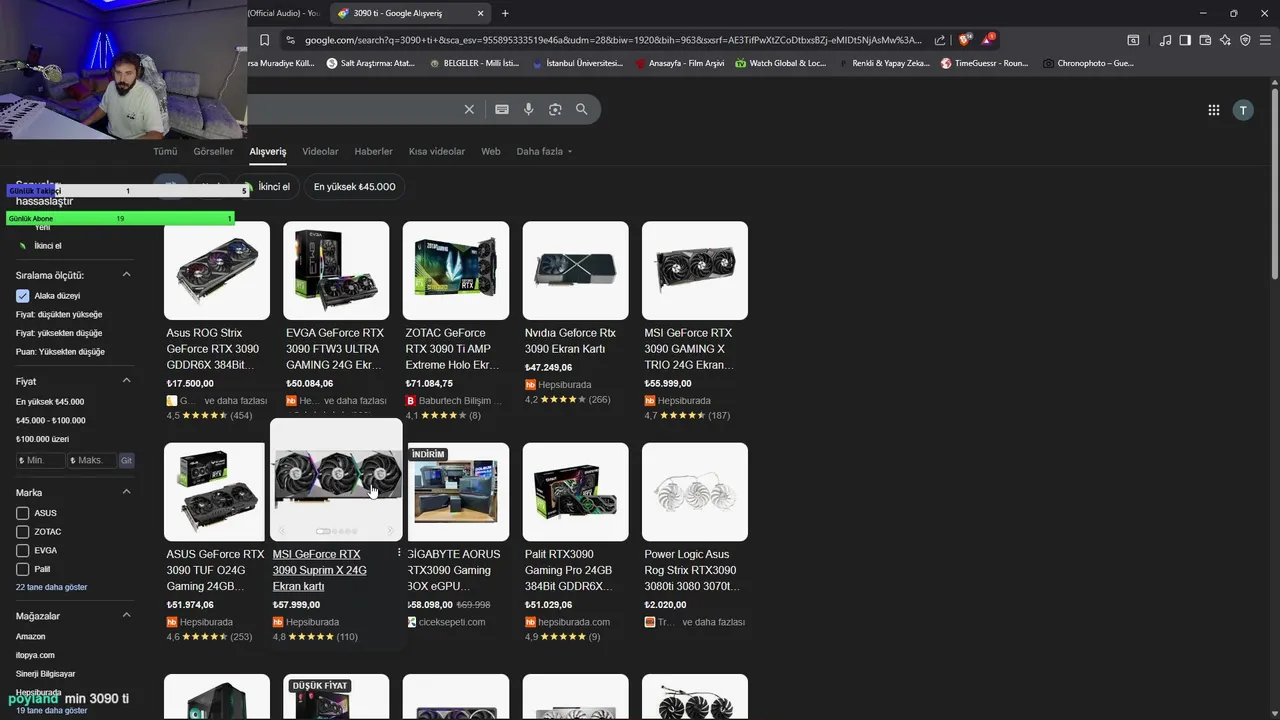Close the '3090 ti - Google Alışveriş' tab

coord(481,13)
